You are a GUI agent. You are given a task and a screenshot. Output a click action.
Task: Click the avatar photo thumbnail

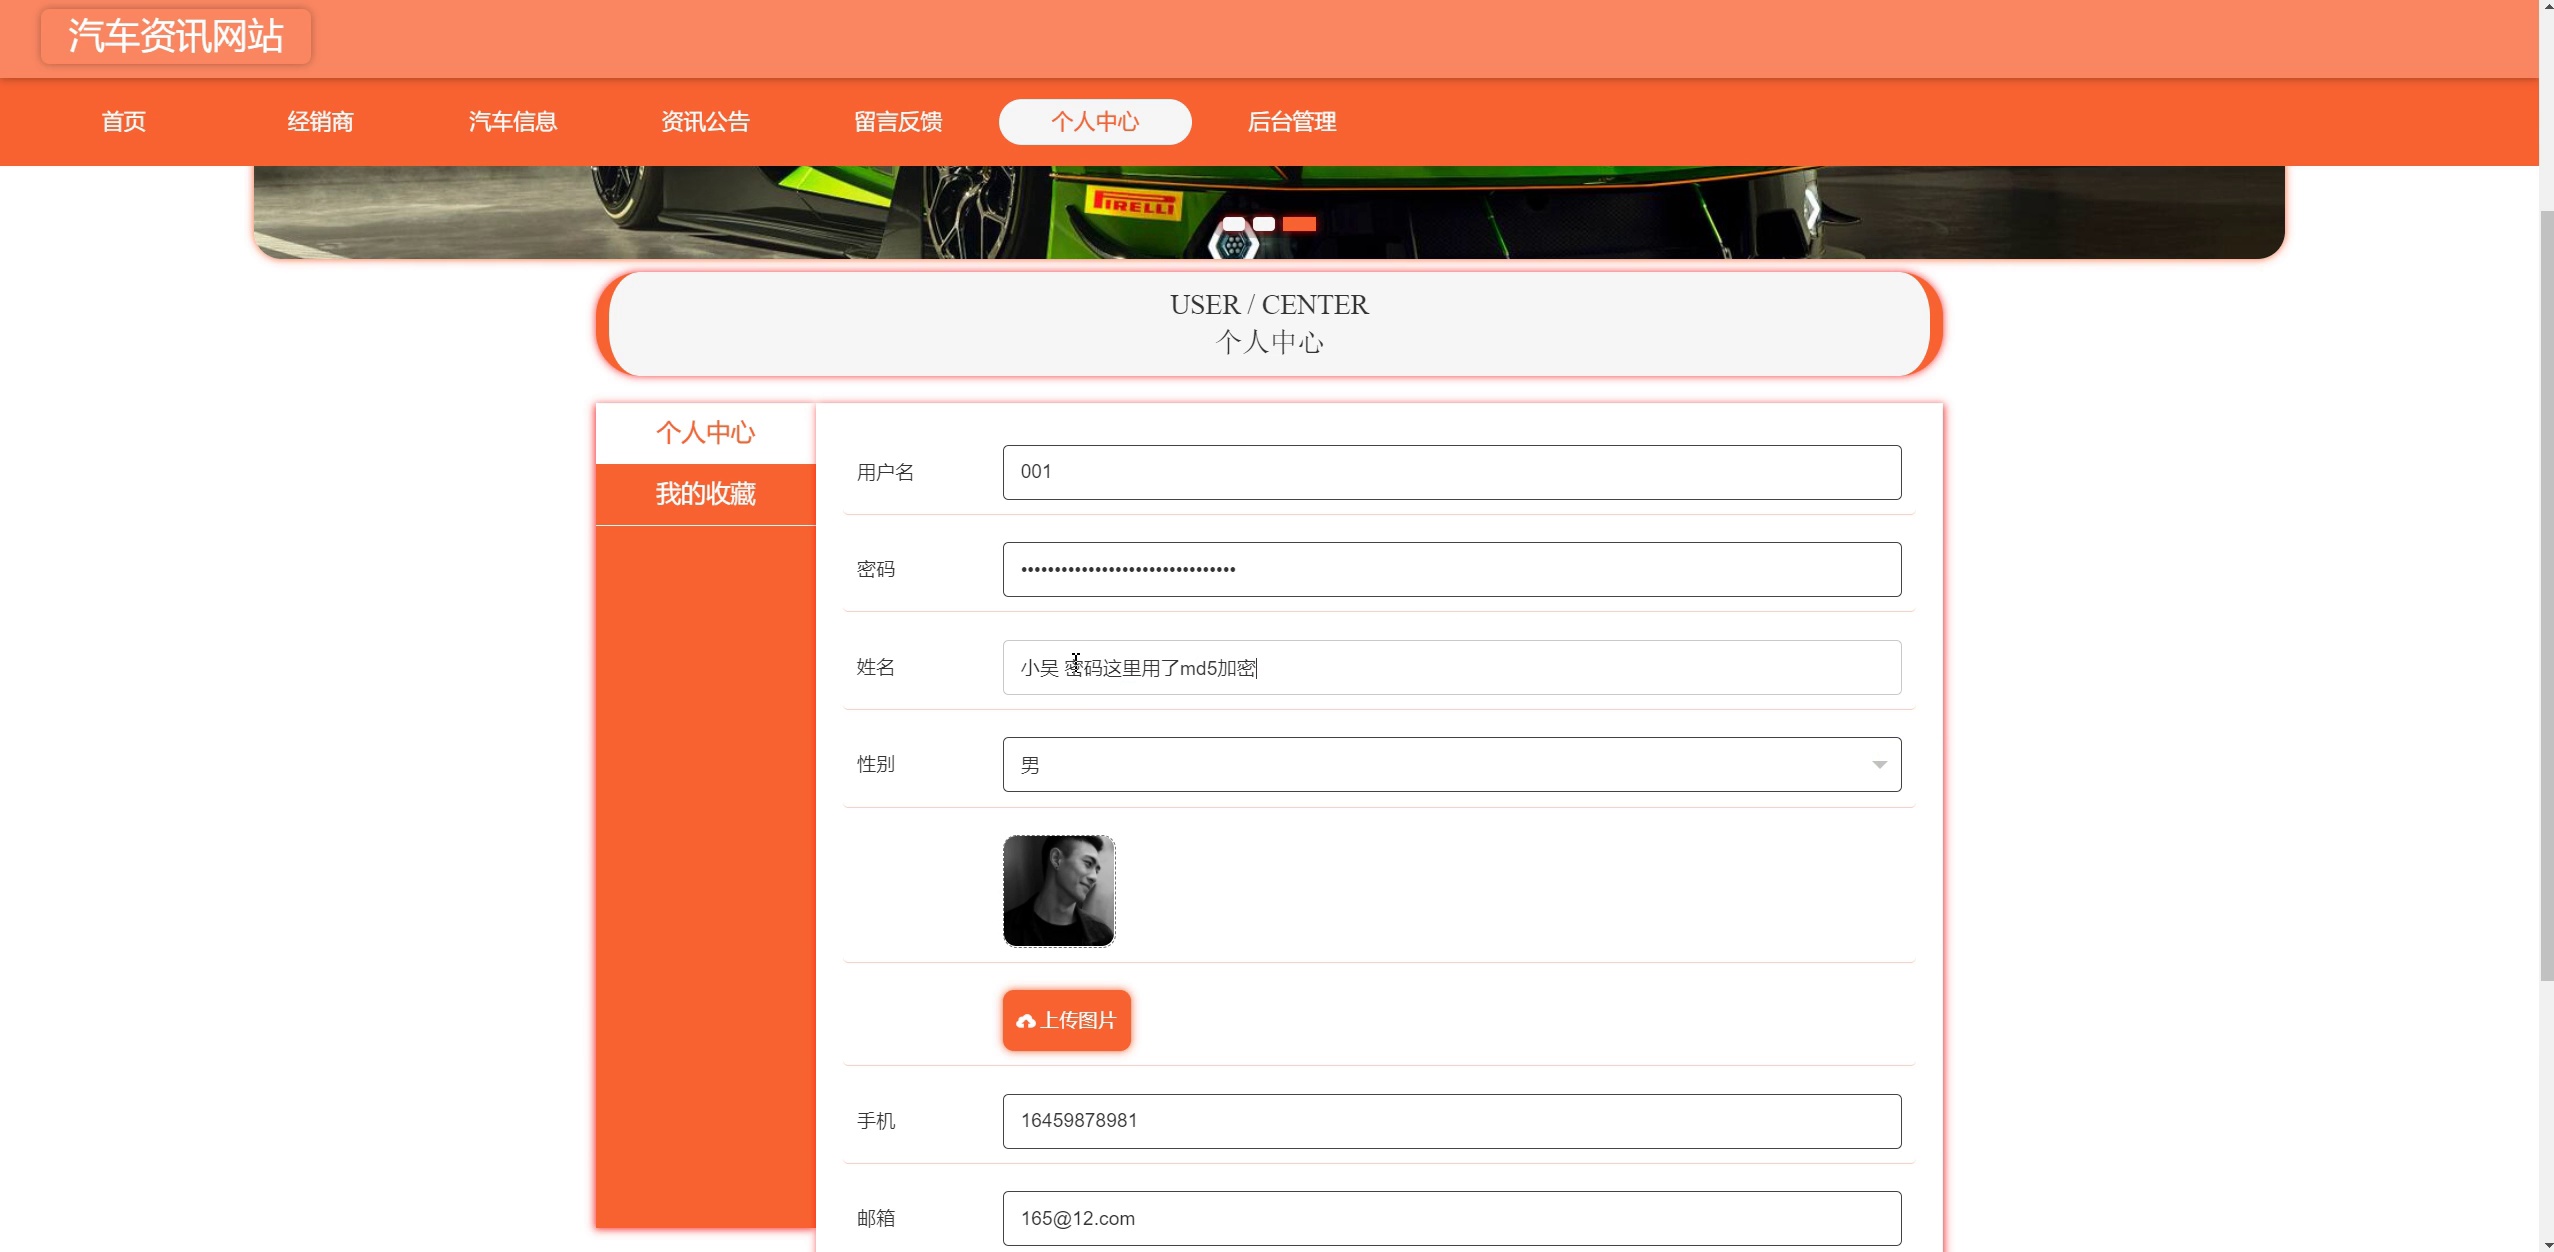pyautogui.click(x=1058, y=890)
